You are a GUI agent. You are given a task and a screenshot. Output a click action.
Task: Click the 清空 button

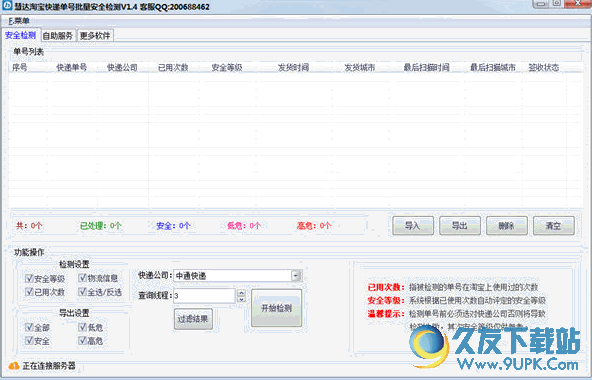[x=553, y=226]
